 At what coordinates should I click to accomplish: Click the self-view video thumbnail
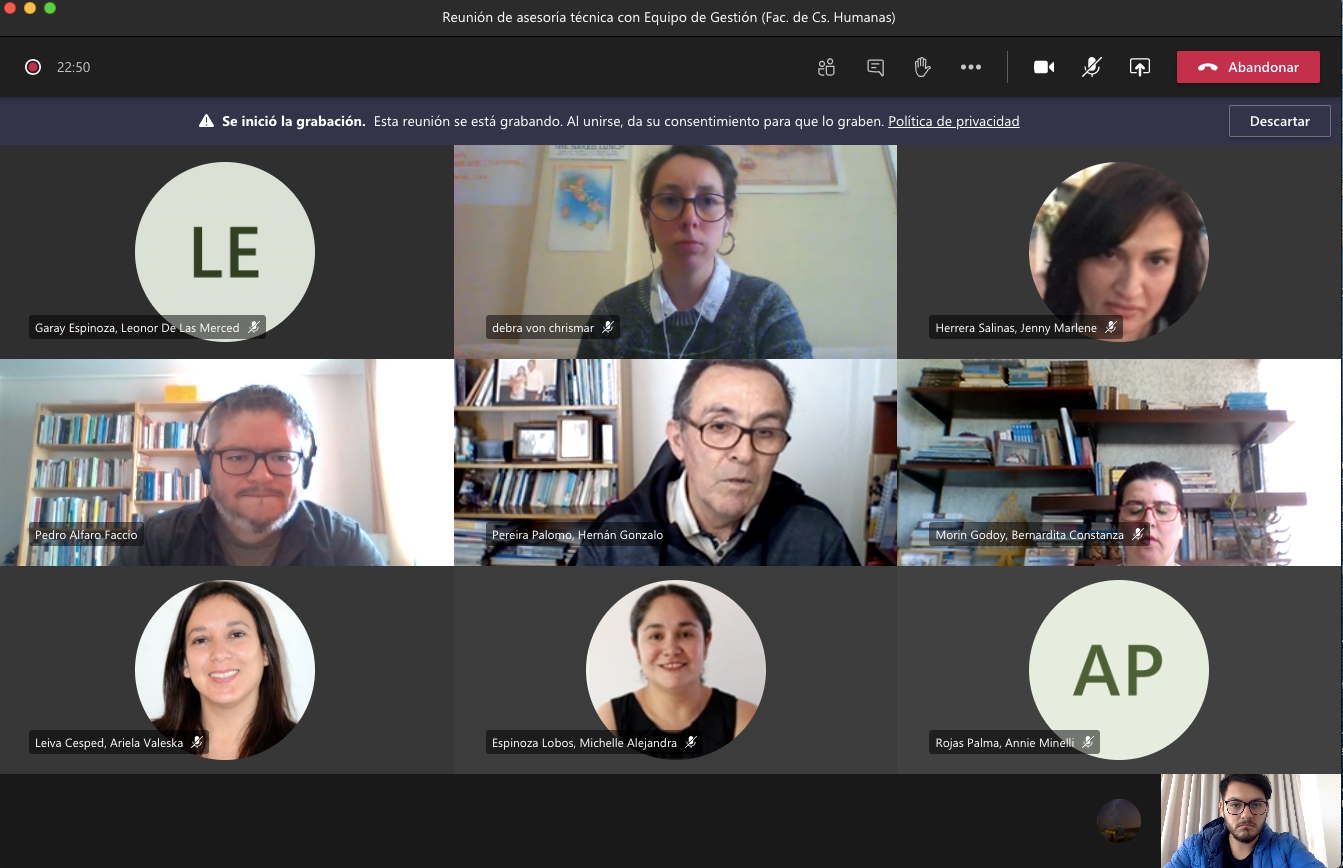1250,820
